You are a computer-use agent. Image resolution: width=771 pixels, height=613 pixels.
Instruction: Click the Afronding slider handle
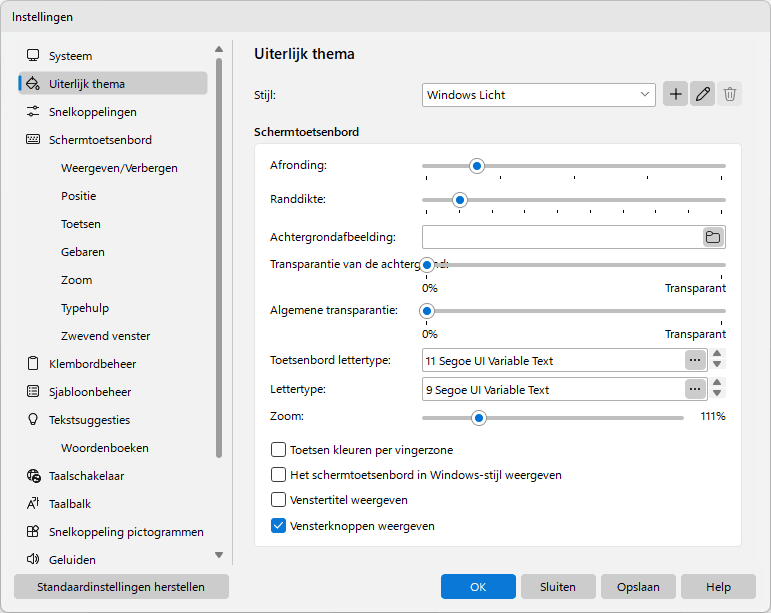point(476,166)
